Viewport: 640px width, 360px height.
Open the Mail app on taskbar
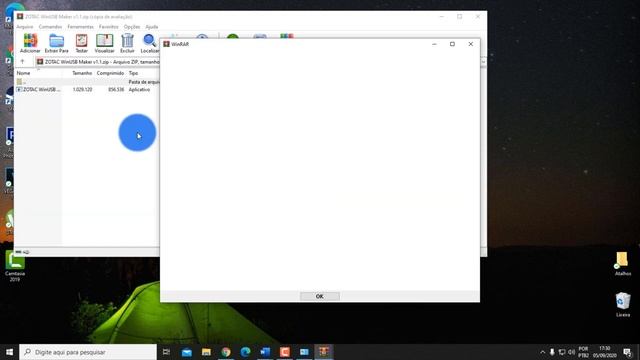click(187, 352)
